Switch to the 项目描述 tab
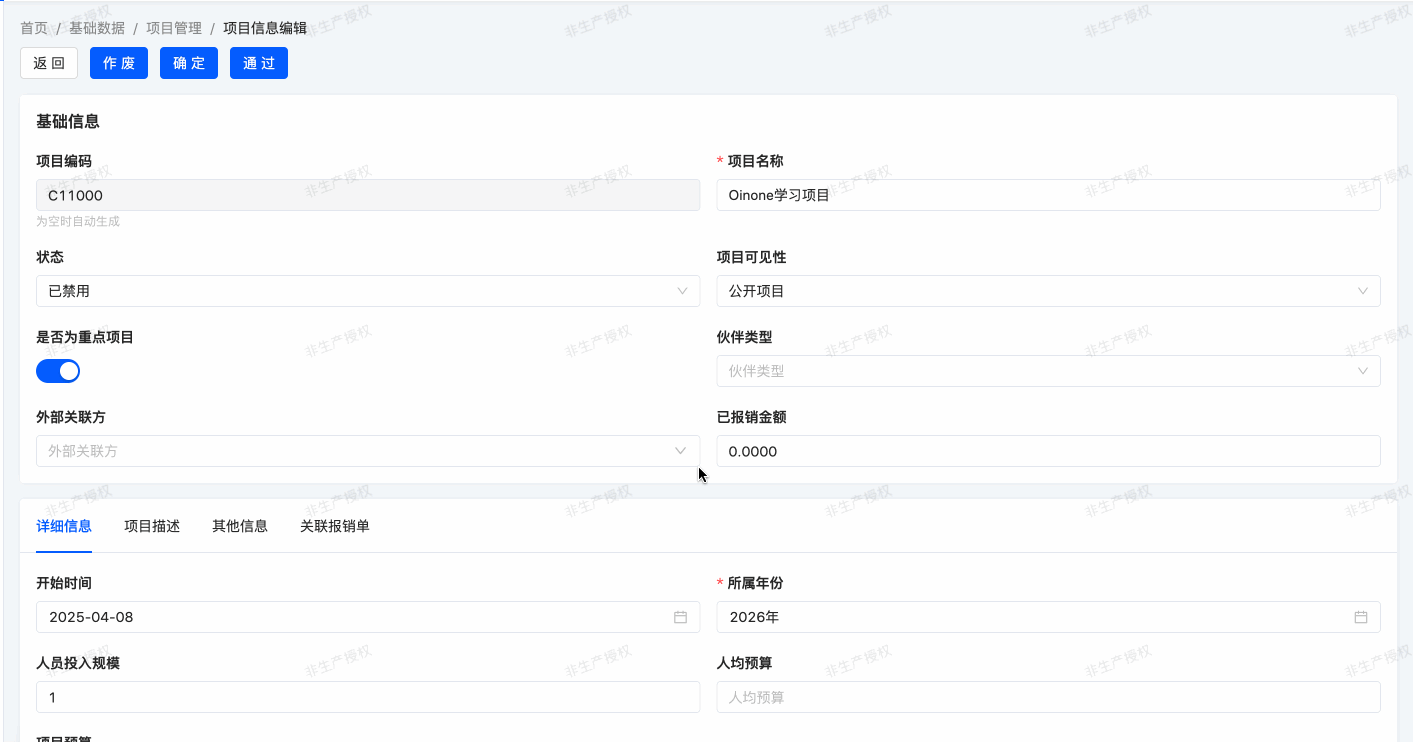1413x742 pixels. [152, 526]
